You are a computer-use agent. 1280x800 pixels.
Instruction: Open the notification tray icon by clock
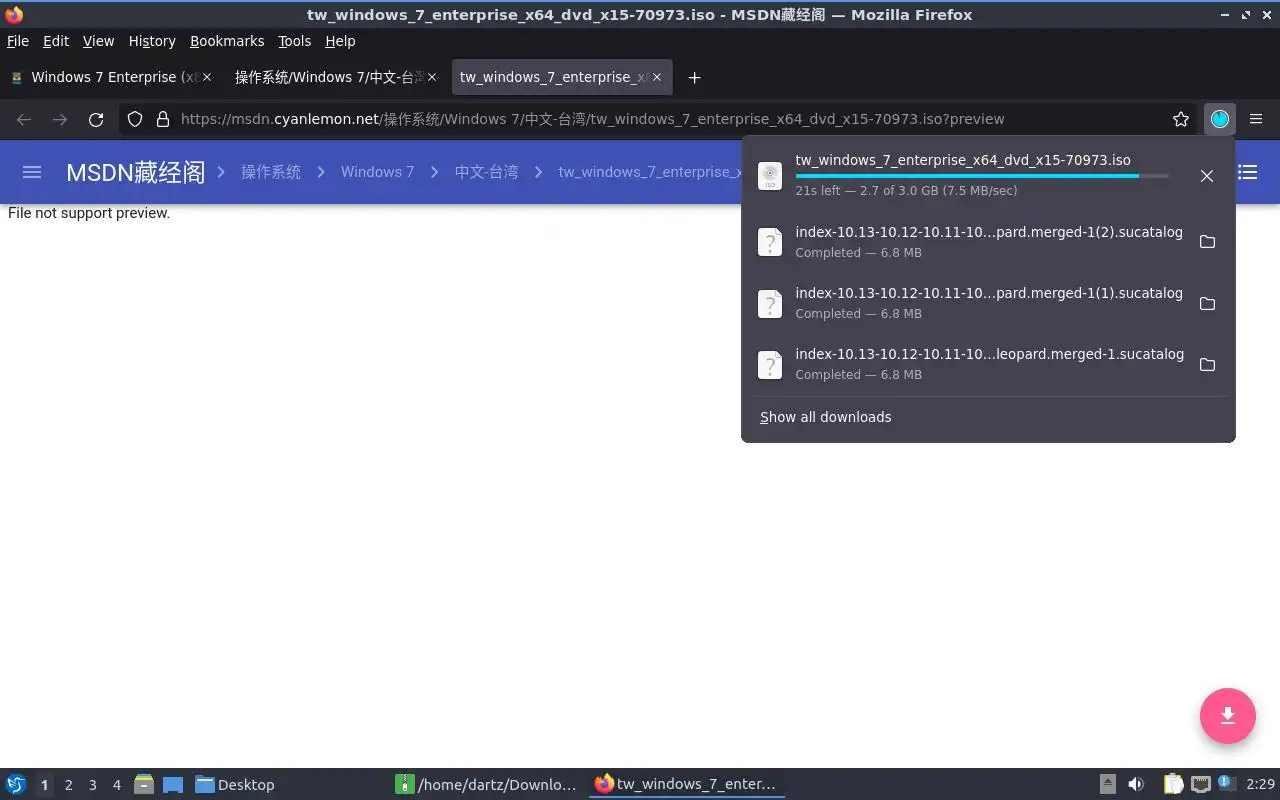pos(1226,784)
